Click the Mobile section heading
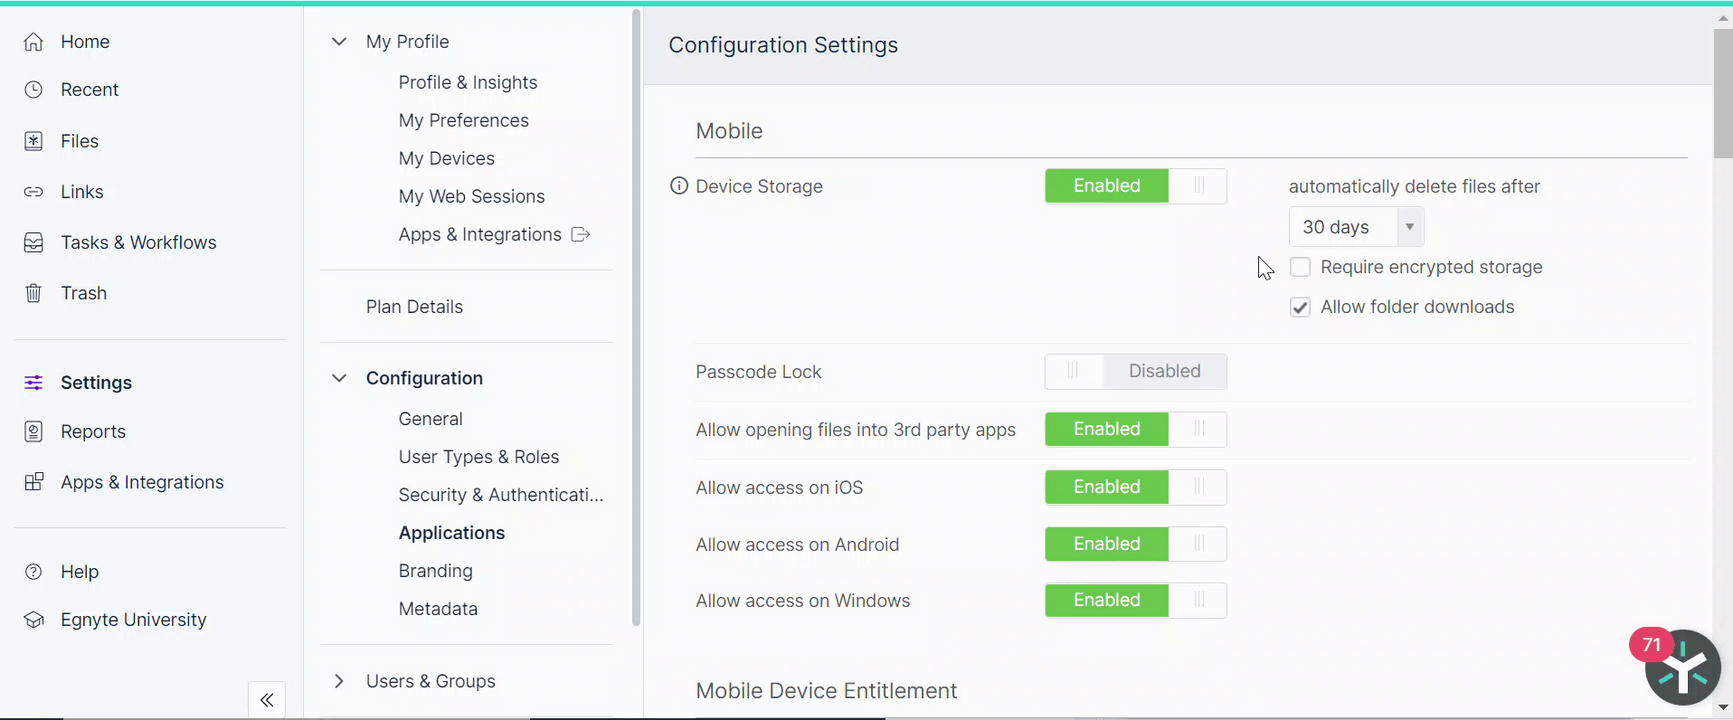1733x720 pixels. [x=729, y=131]
